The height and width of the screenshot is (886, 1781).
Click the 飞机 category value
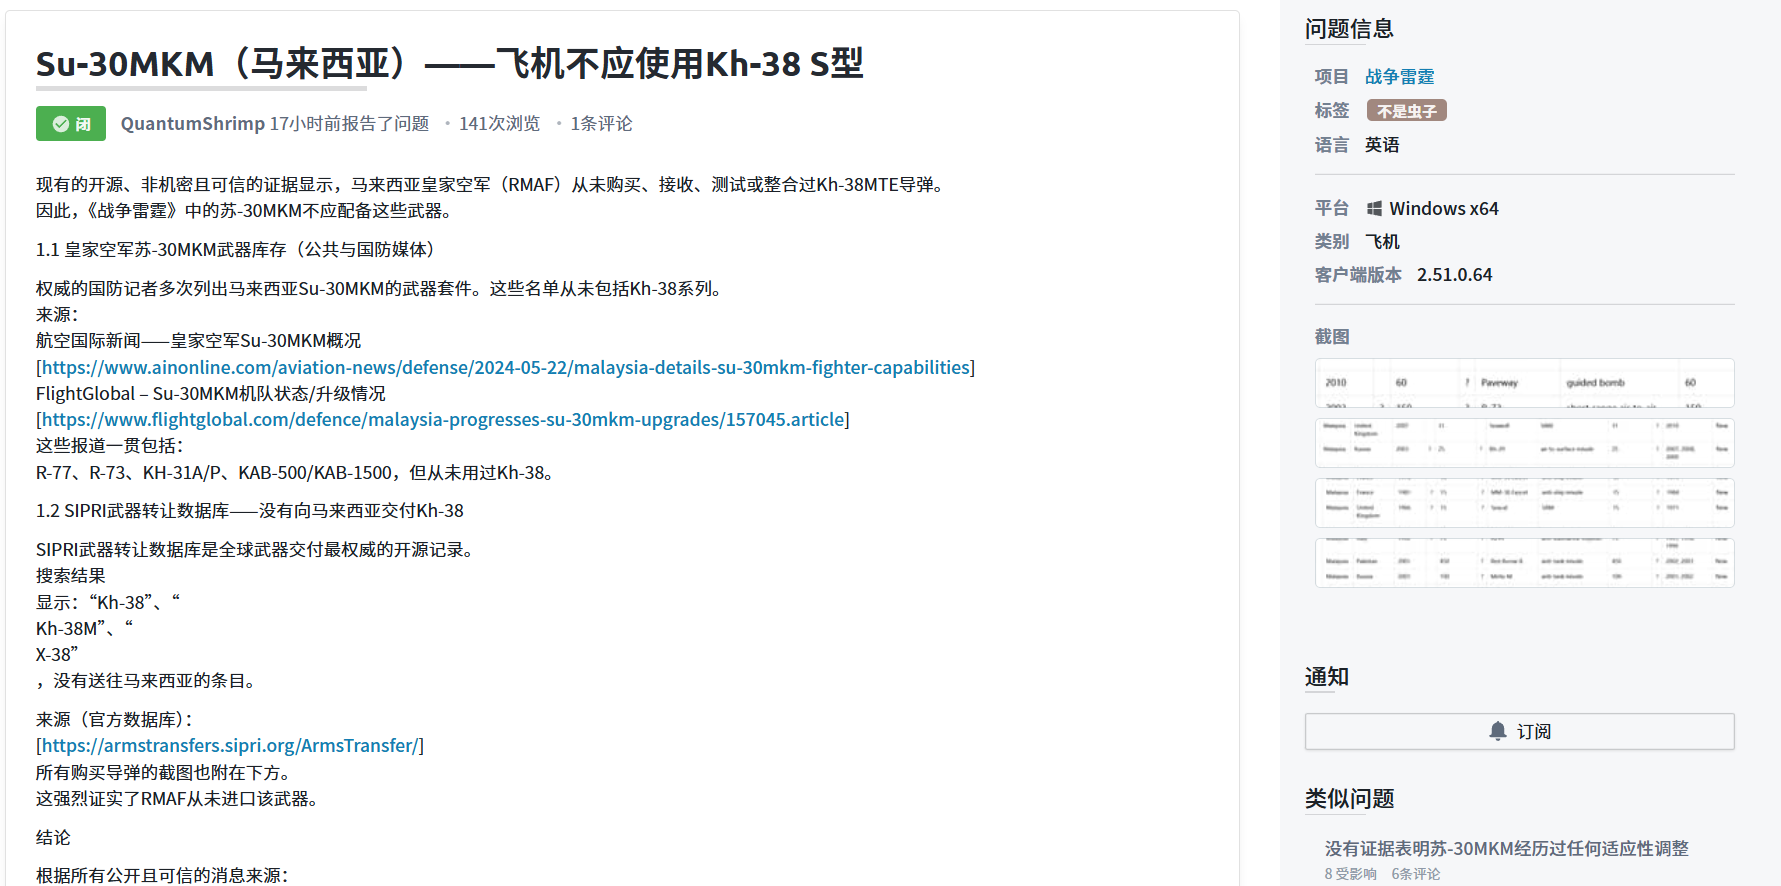1382,242
